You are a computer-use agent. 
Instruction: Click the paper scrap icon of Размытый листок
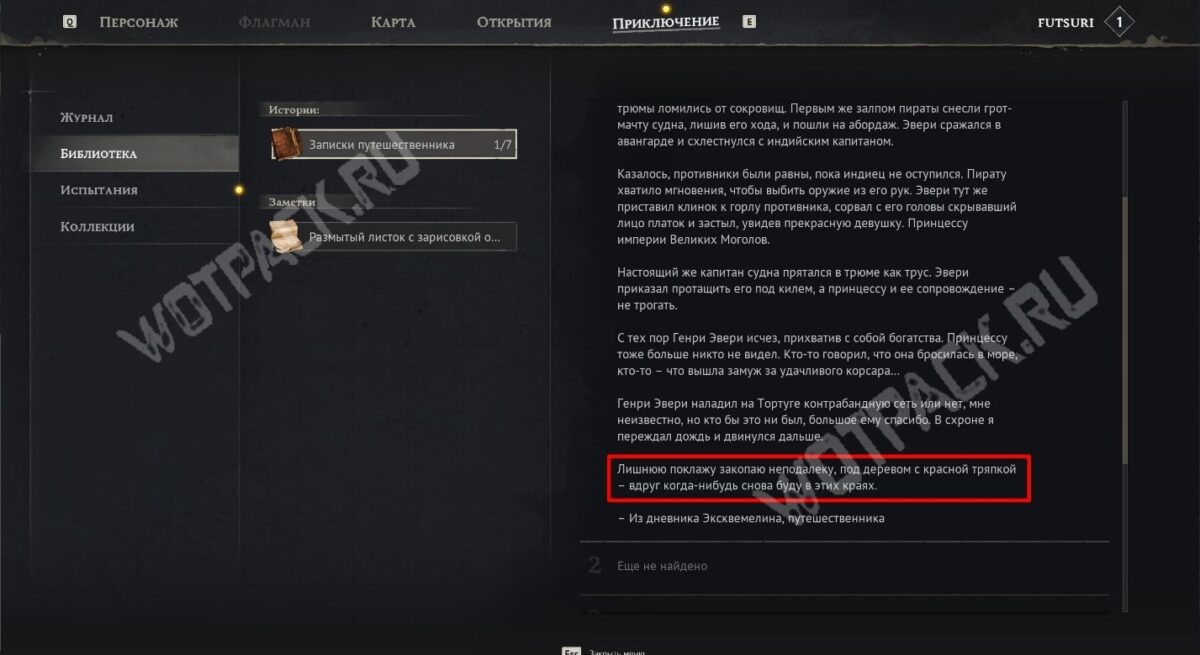287,236
